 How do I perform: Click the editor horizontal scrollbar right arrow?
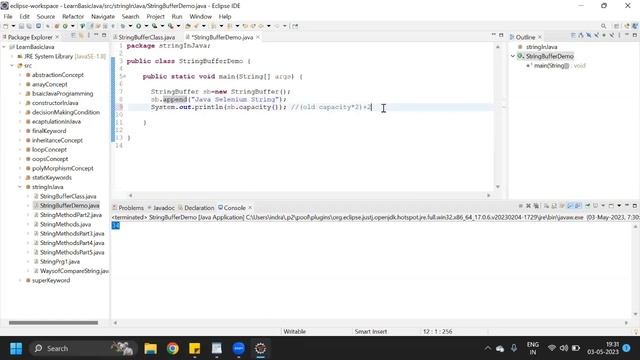(x=489, y=196)
